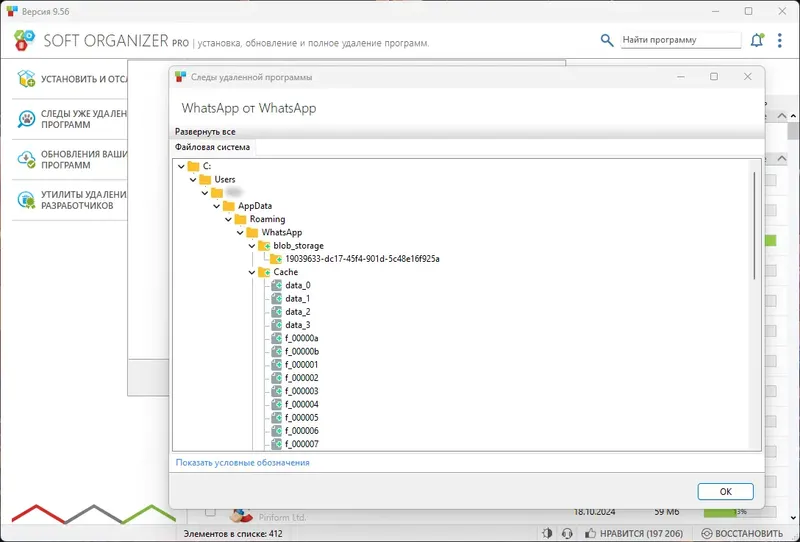
Task: Click ВОССТАНОВИТЬ button in status bar
Action: tap(742, 533)
